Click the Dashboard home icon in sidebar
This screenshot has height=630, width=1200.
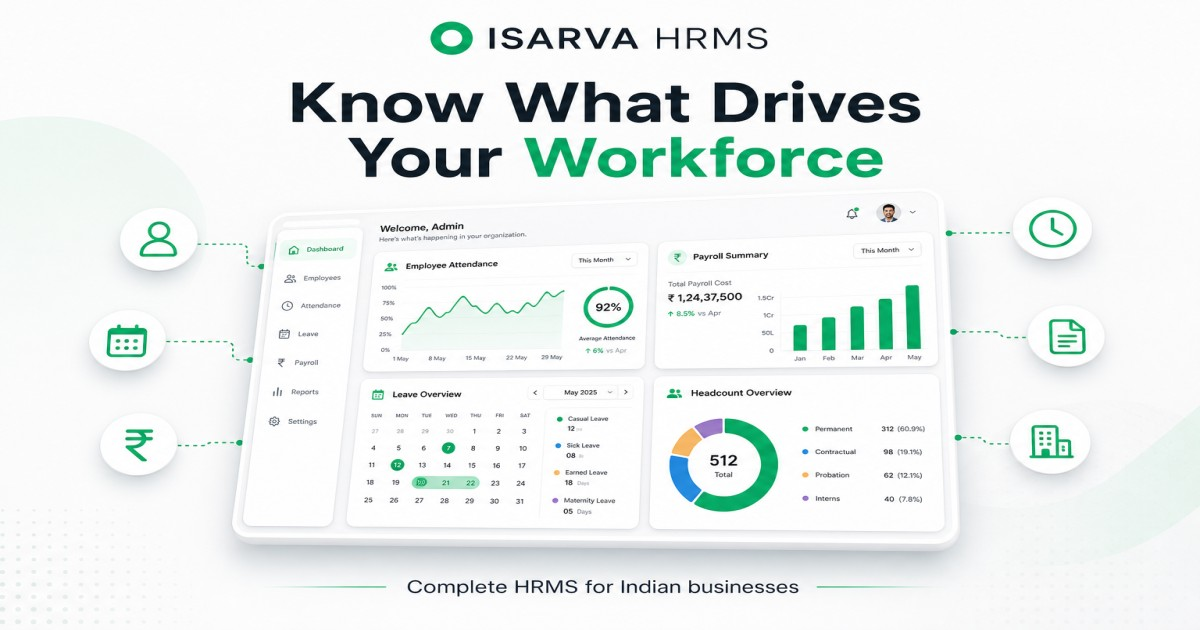[293, 250]
